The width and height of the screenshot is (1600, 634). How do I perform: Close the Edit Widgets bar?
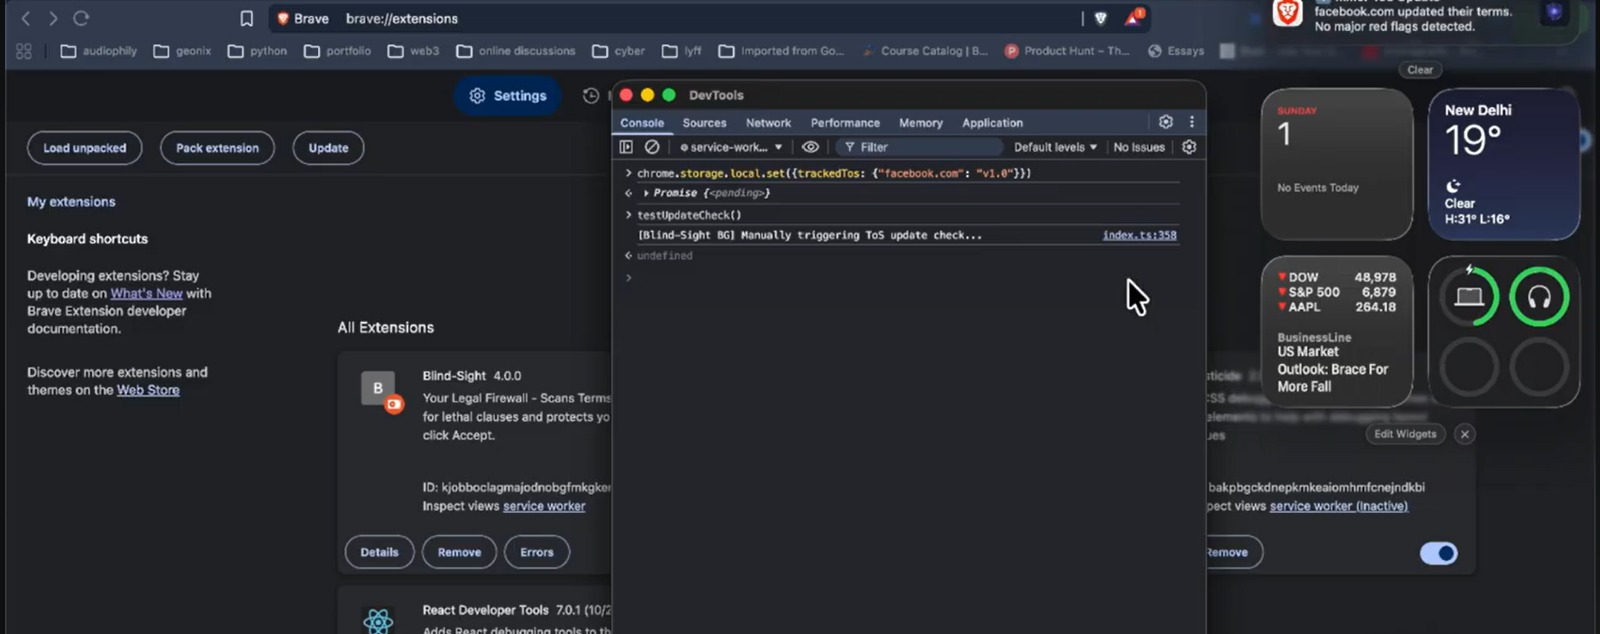[1464, 434]
